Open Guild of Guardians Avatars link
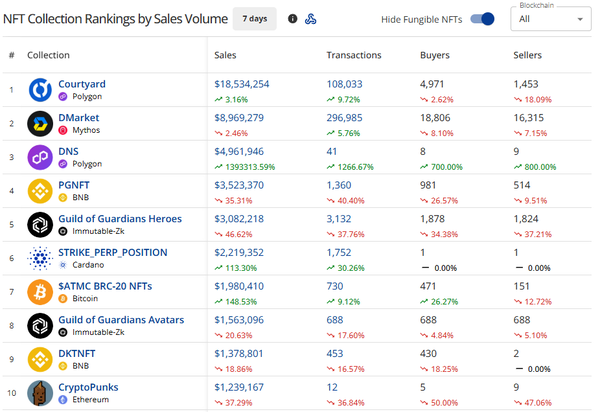 [121, 320]
